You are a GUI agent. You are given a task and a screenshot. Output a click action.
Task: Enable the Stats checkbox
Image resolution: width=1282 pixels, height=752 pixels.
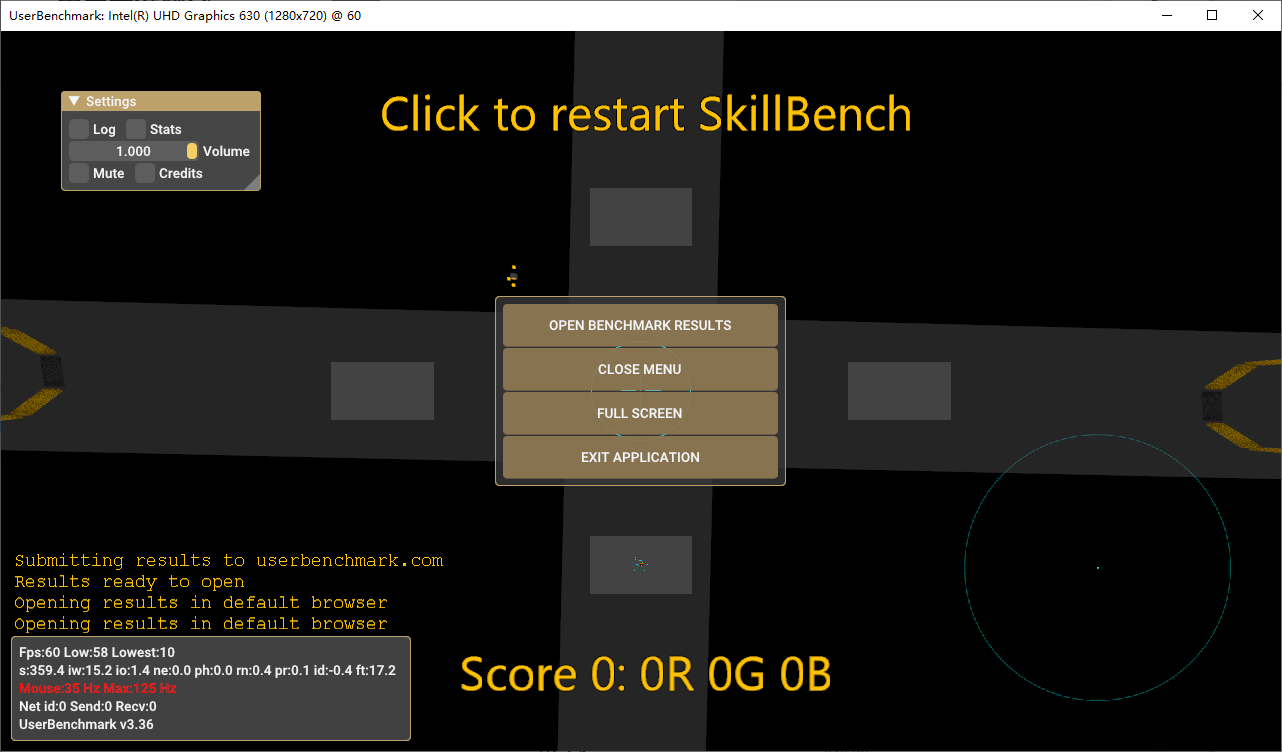136,129
